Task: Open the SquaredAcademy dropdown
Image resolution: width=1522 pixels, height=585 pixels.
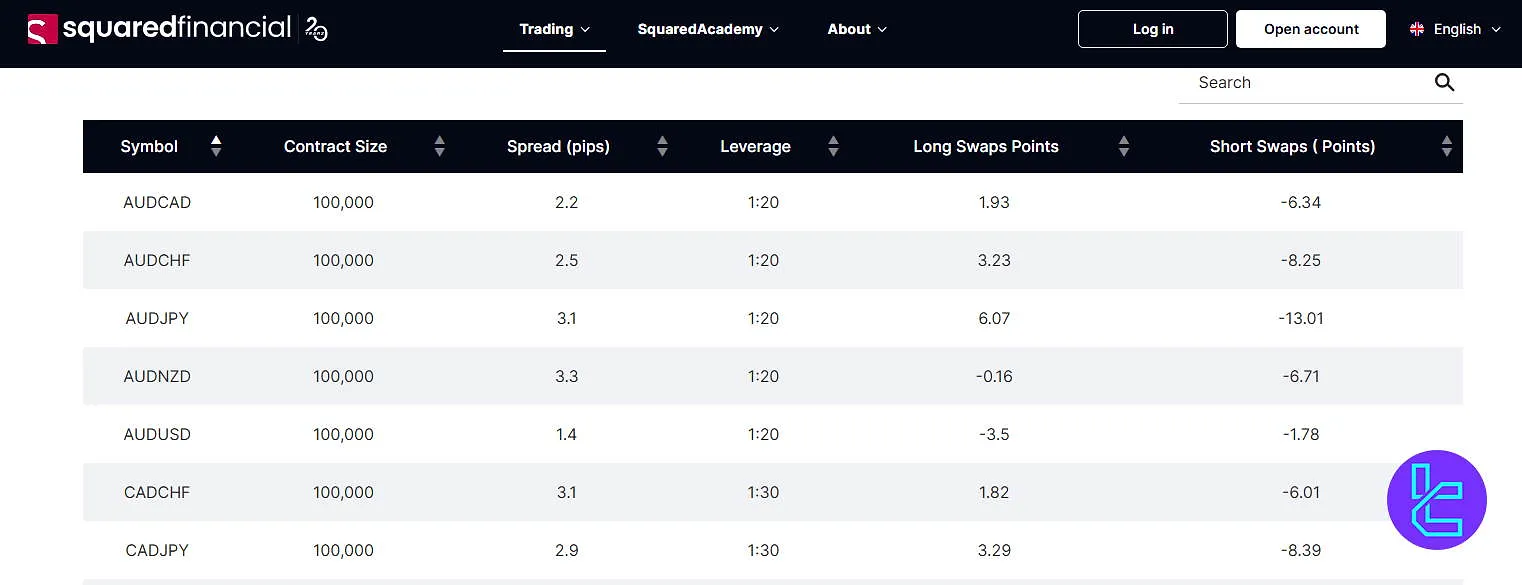Action: (707, 29)
